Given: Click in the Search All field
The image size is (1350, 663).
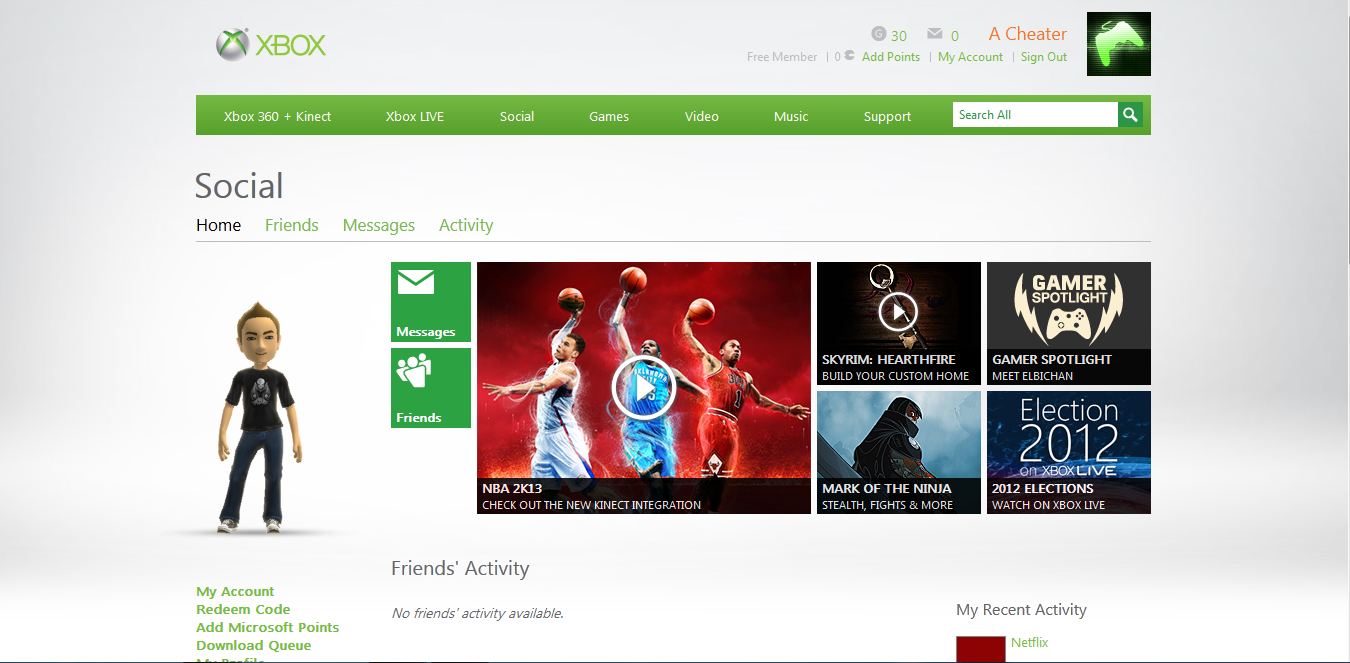Looking at the screenshot, I should click(1035, 115).
